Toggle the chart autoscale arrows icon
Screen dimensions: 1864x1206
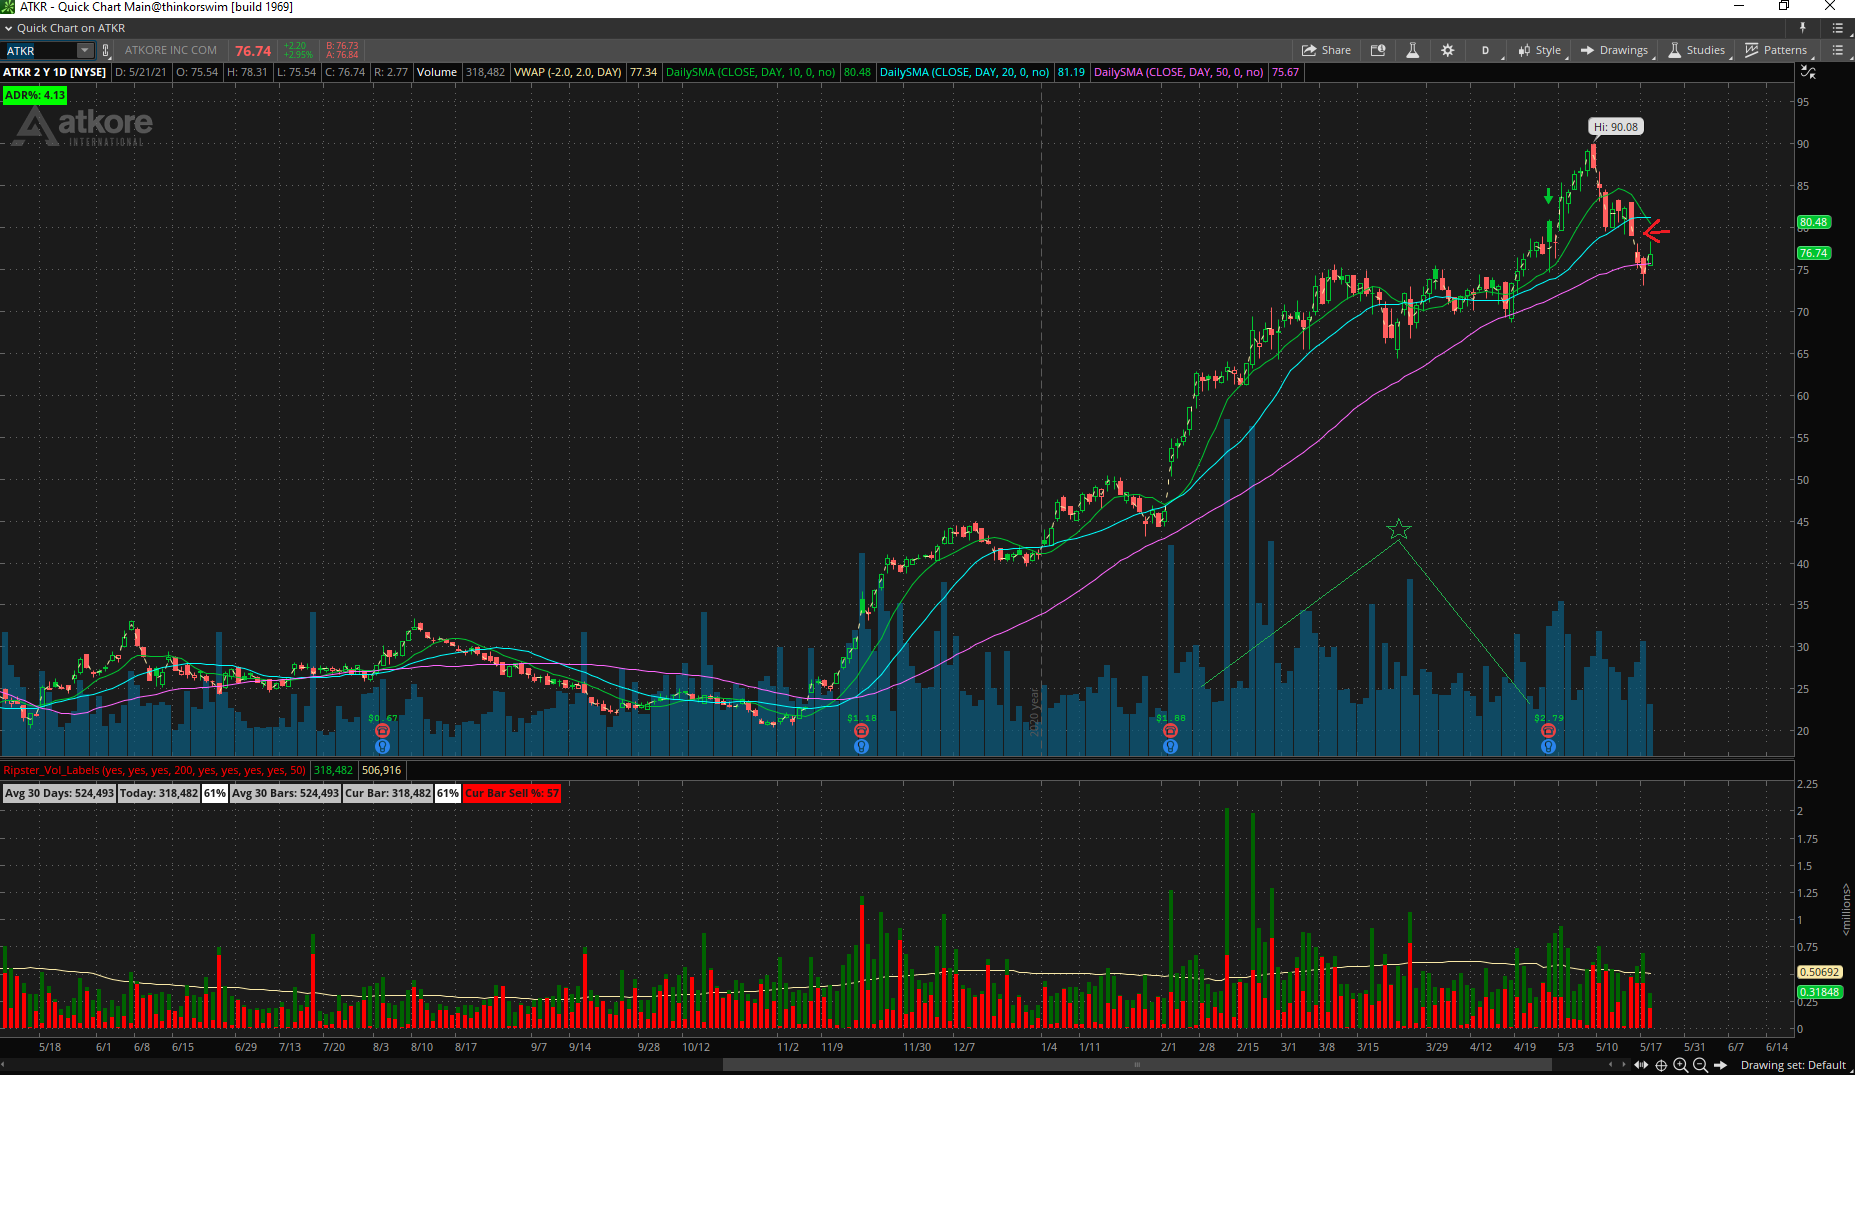coord(1807,72)
